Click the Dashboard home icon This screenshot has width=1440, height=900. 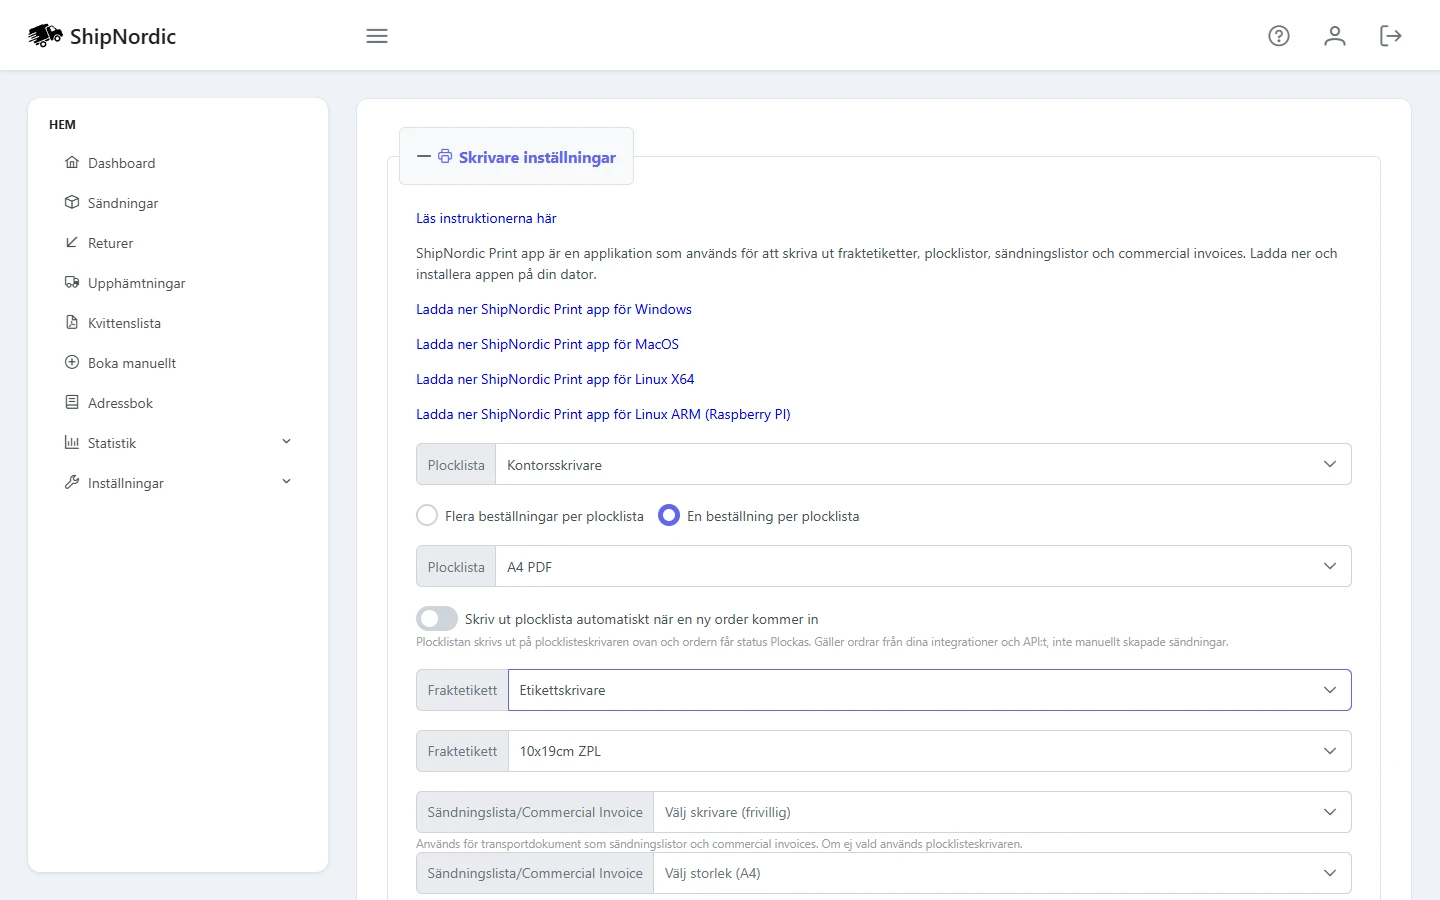(x=72, y=162)
